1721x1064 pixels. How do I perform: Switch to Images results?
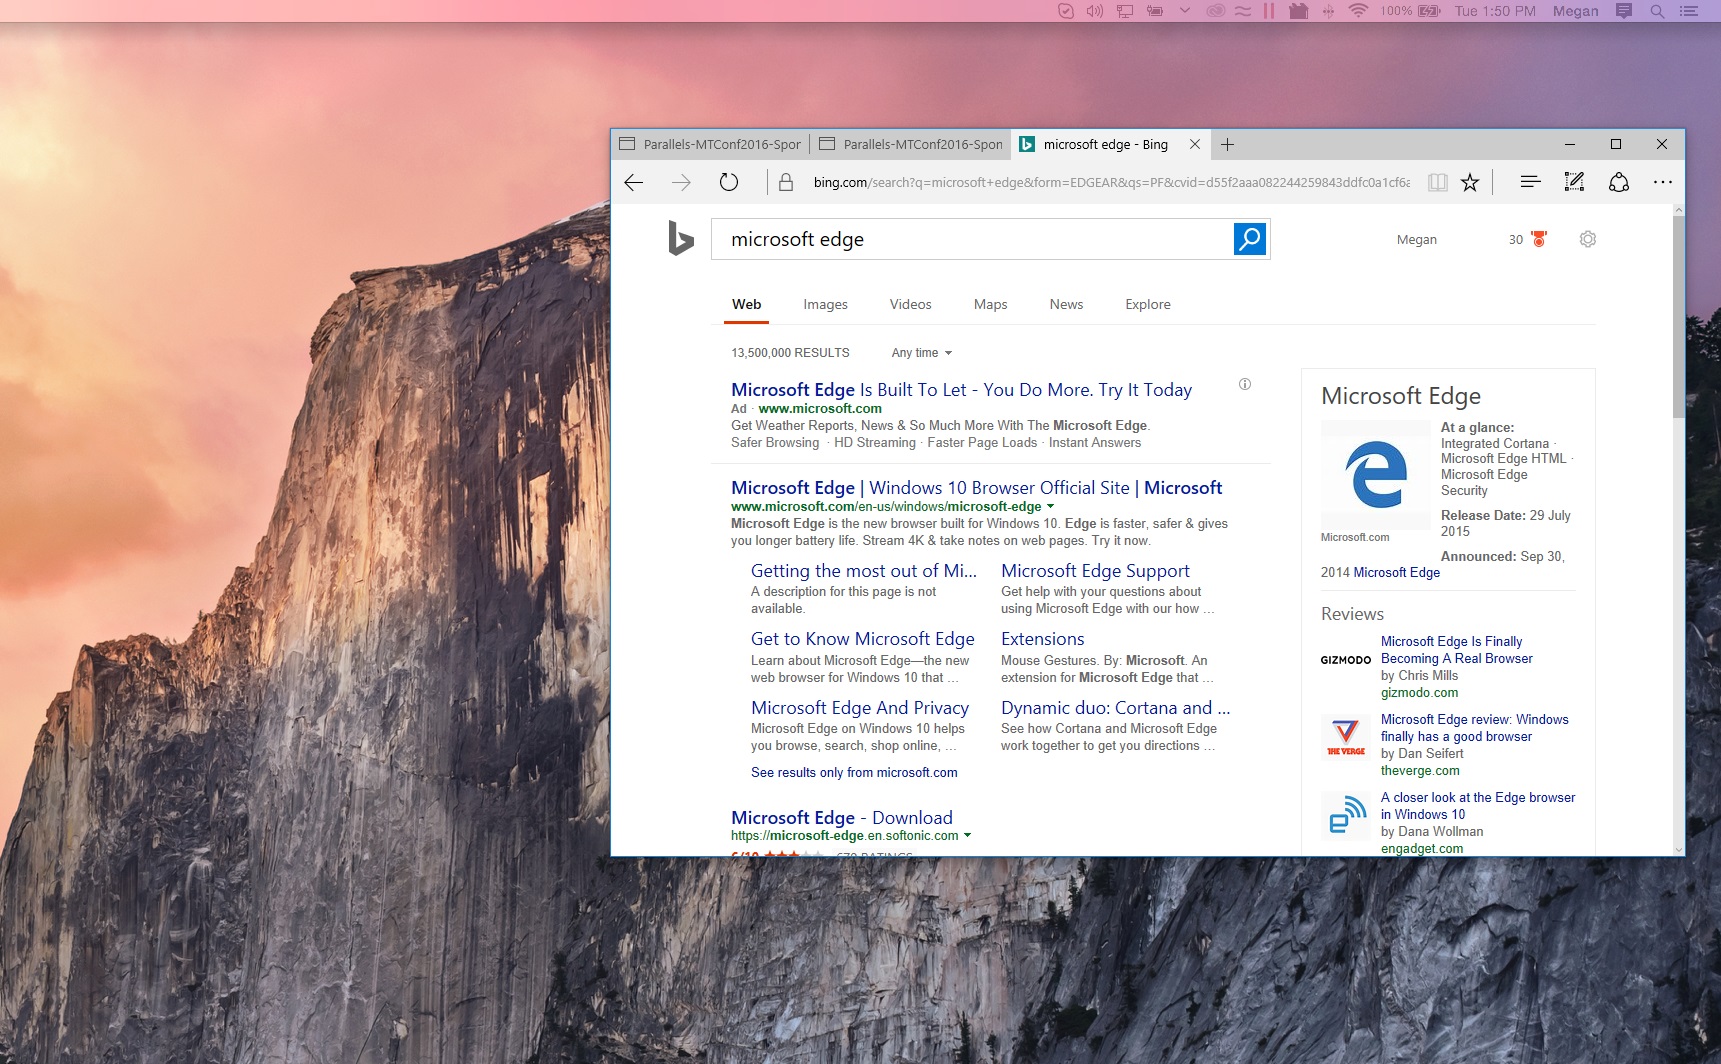tap(825, 304)
